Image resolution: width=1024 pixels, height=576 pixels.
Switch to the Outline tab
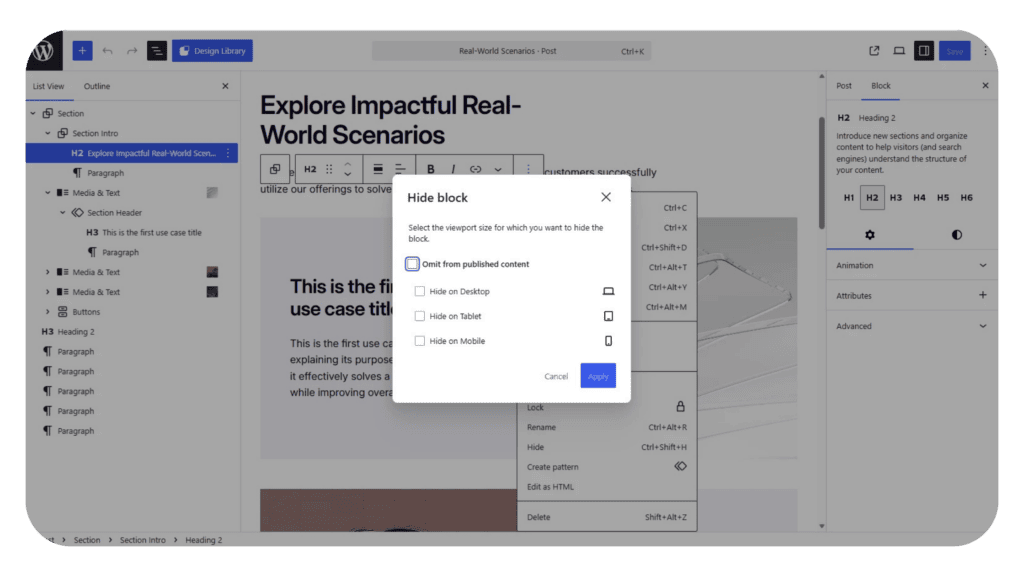coord(97,86)
